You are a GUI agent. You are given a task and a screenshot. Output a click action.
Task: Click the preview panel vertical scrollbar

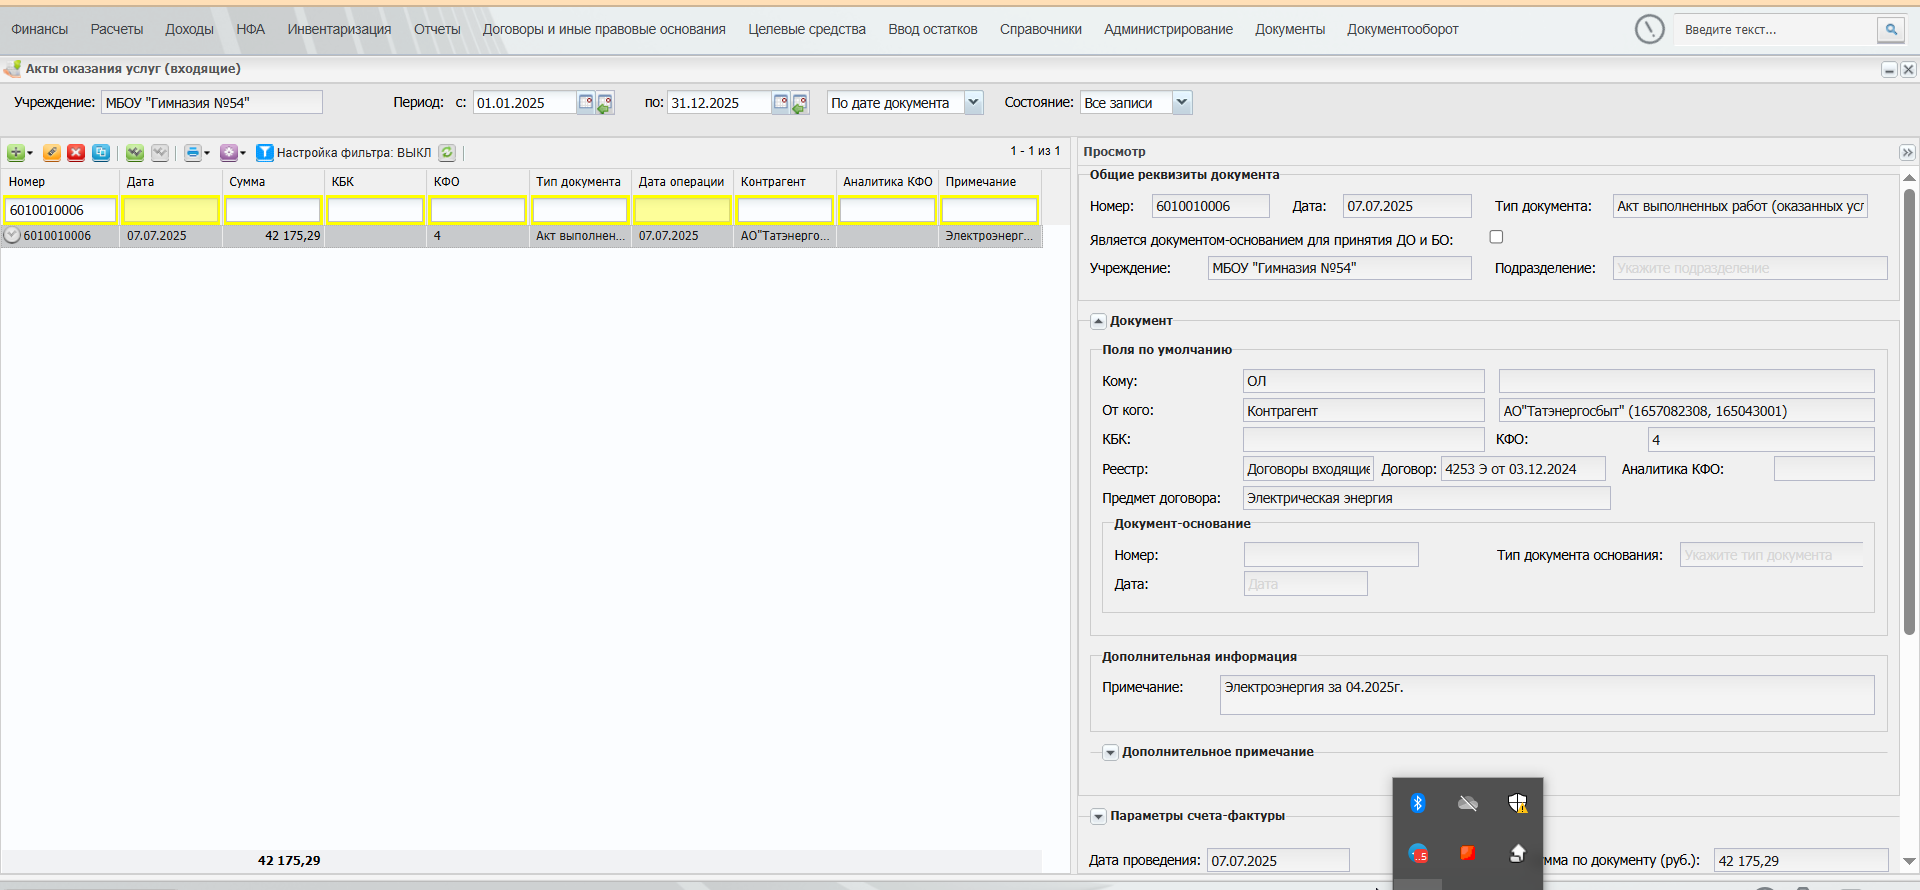pos(1909,410)
